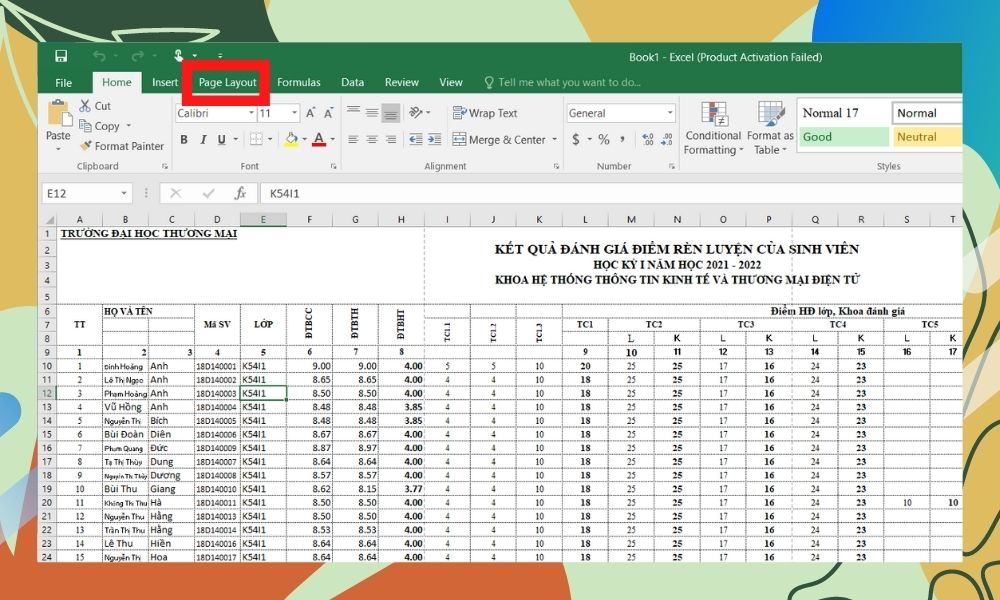Click the Format Painter brush

(85, 146)
